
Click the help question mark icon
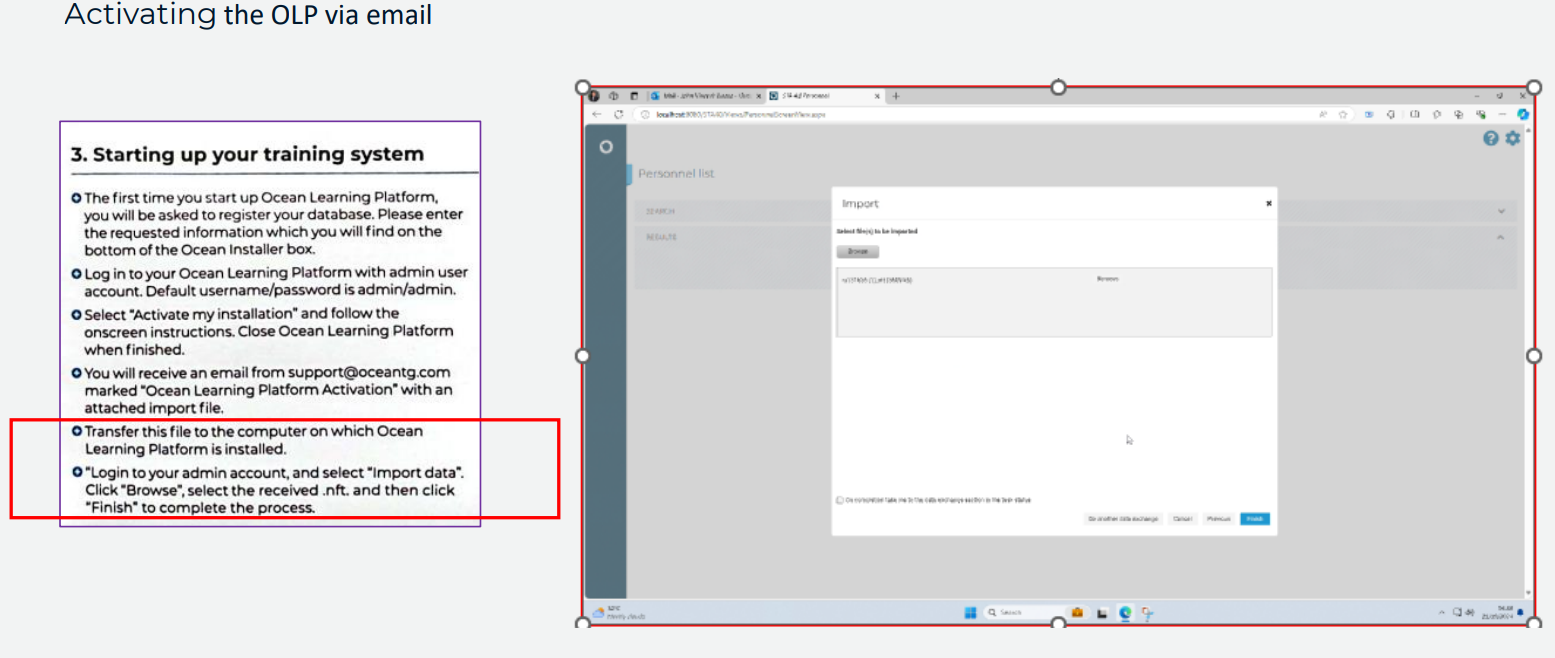pos(1491,139)
